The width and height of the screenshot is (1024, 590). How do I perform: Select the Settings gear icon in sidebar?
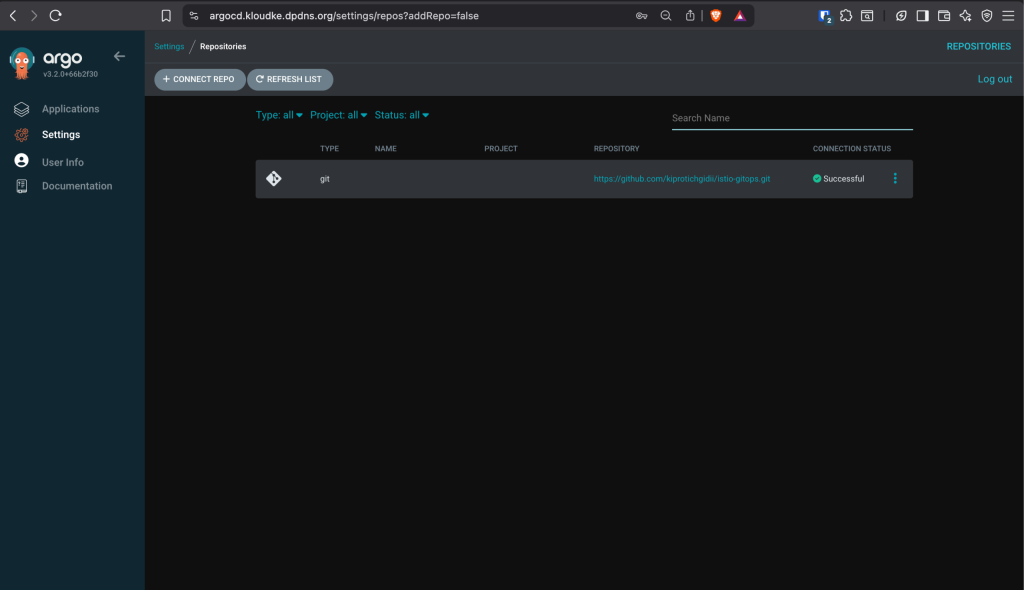(22, 134)
